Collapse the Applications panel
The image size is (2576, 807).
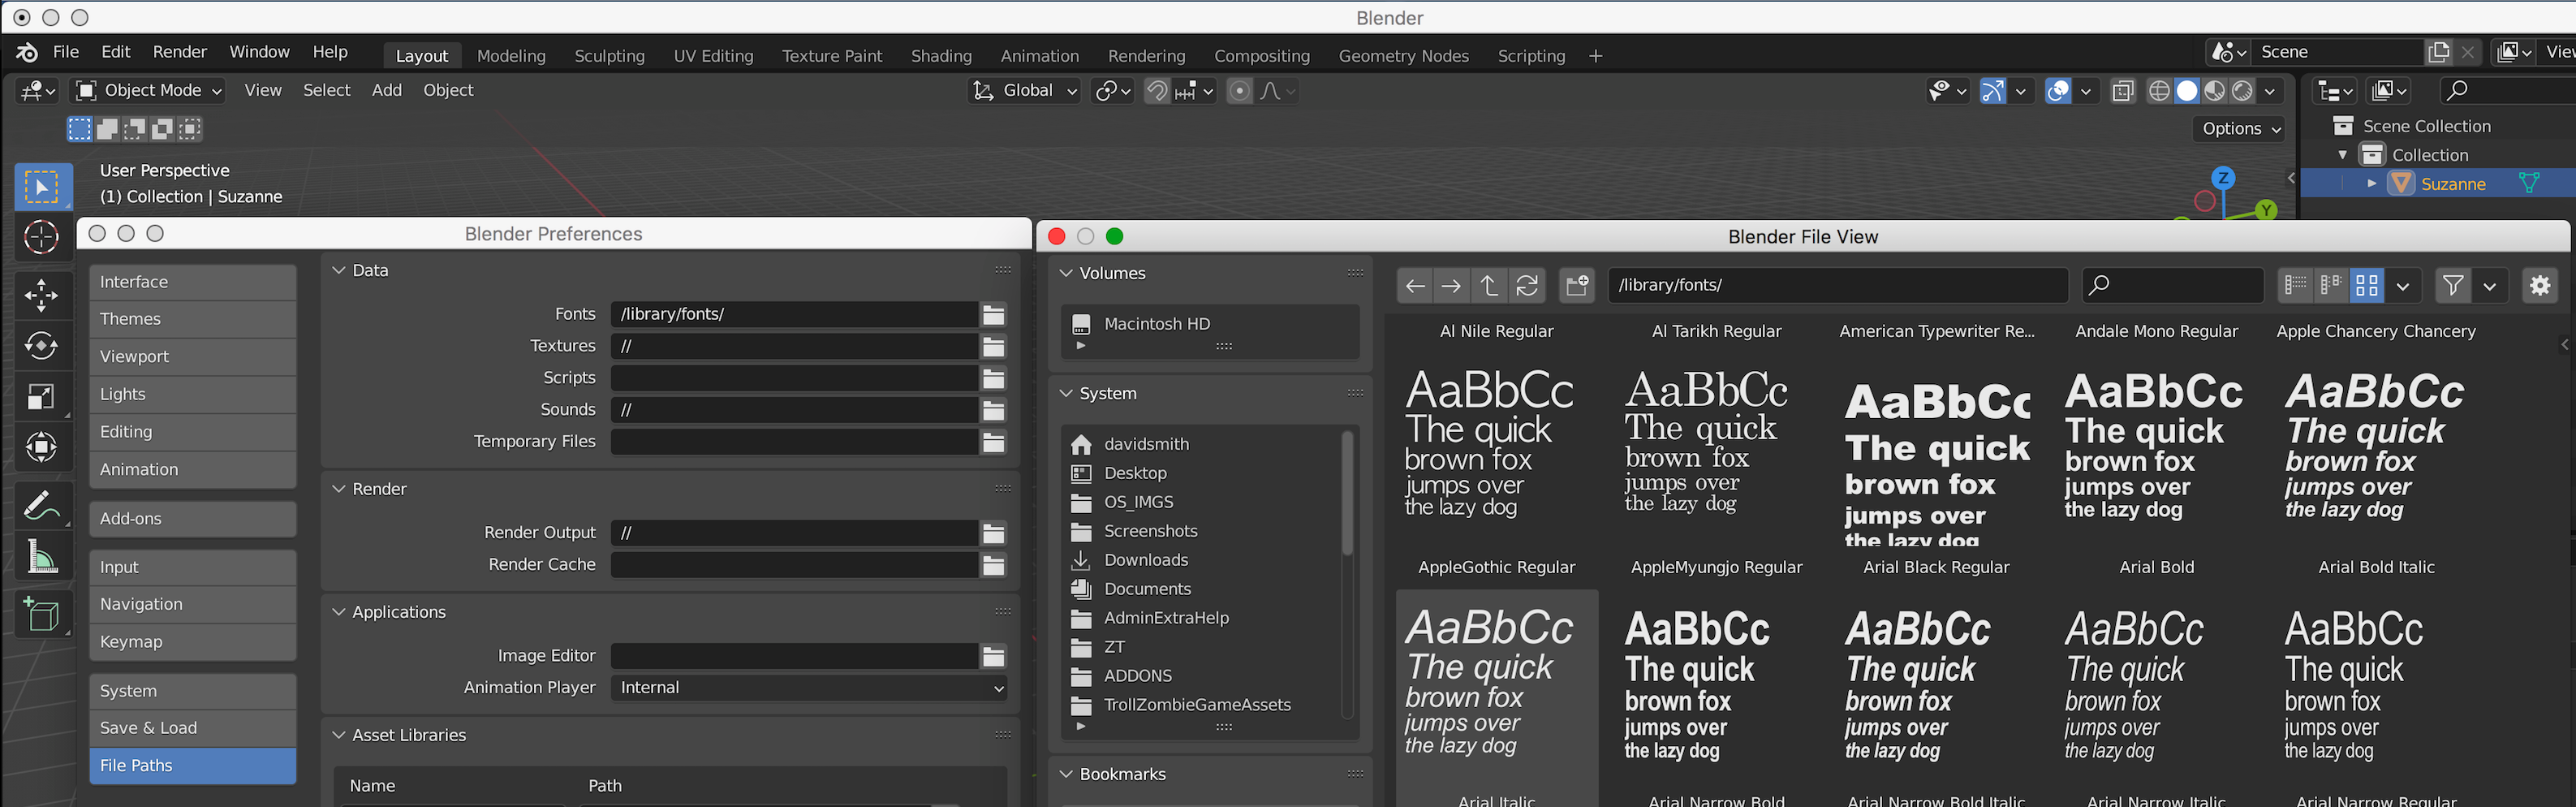coord(339,612)
